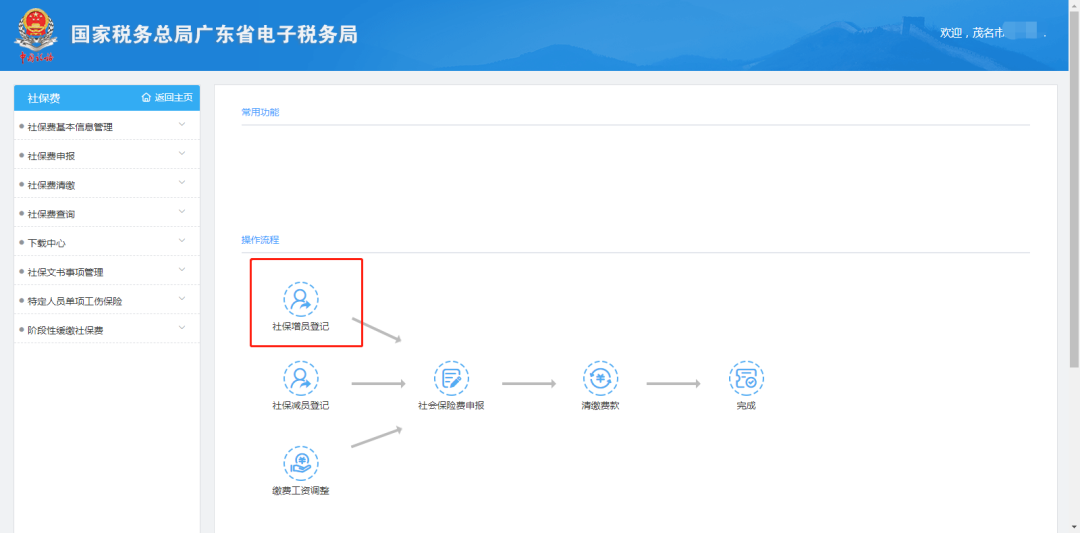
Task: Click the 社会保险费申报 label
Action: click(451, 406)
